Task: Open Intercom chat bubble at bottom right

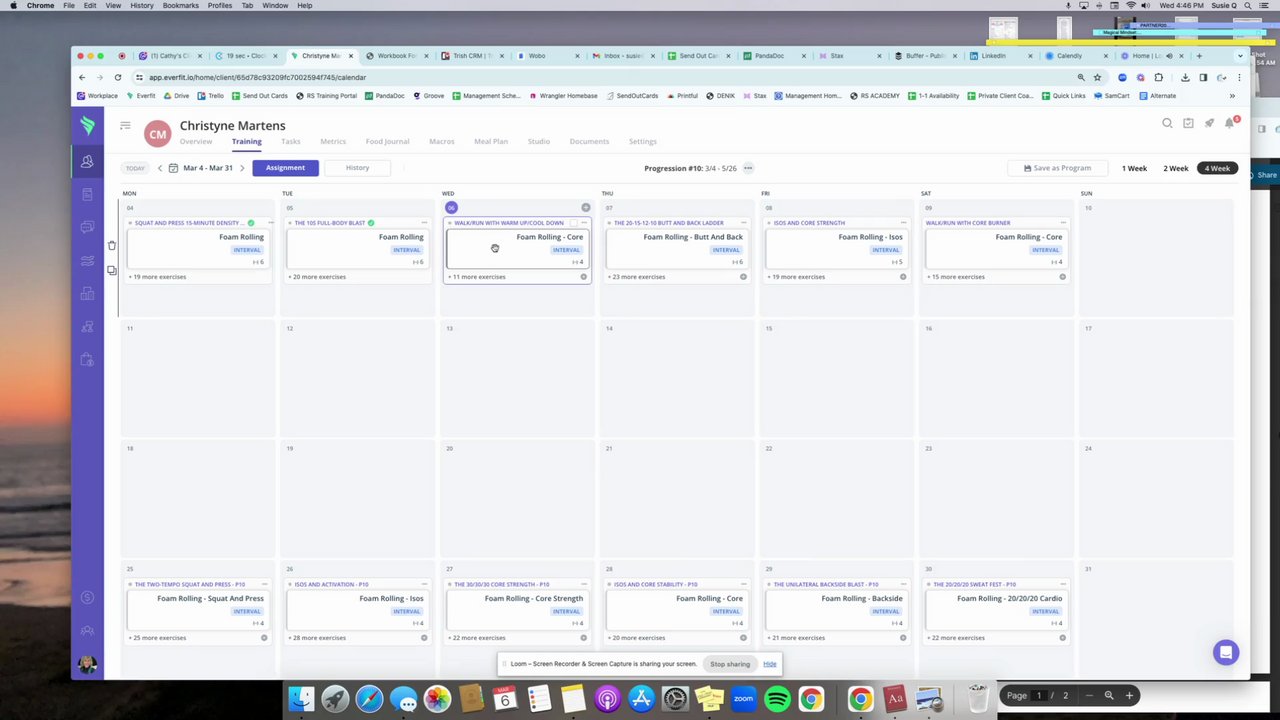Action: (x=1226, y=652)
